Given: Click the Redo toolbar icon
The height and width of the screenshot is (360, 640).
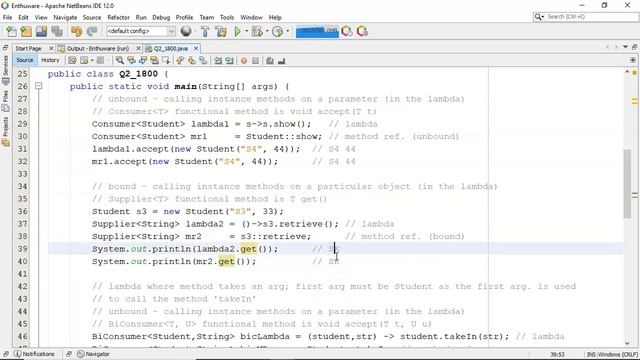Looking at the screenshot, I should [92, 31].
